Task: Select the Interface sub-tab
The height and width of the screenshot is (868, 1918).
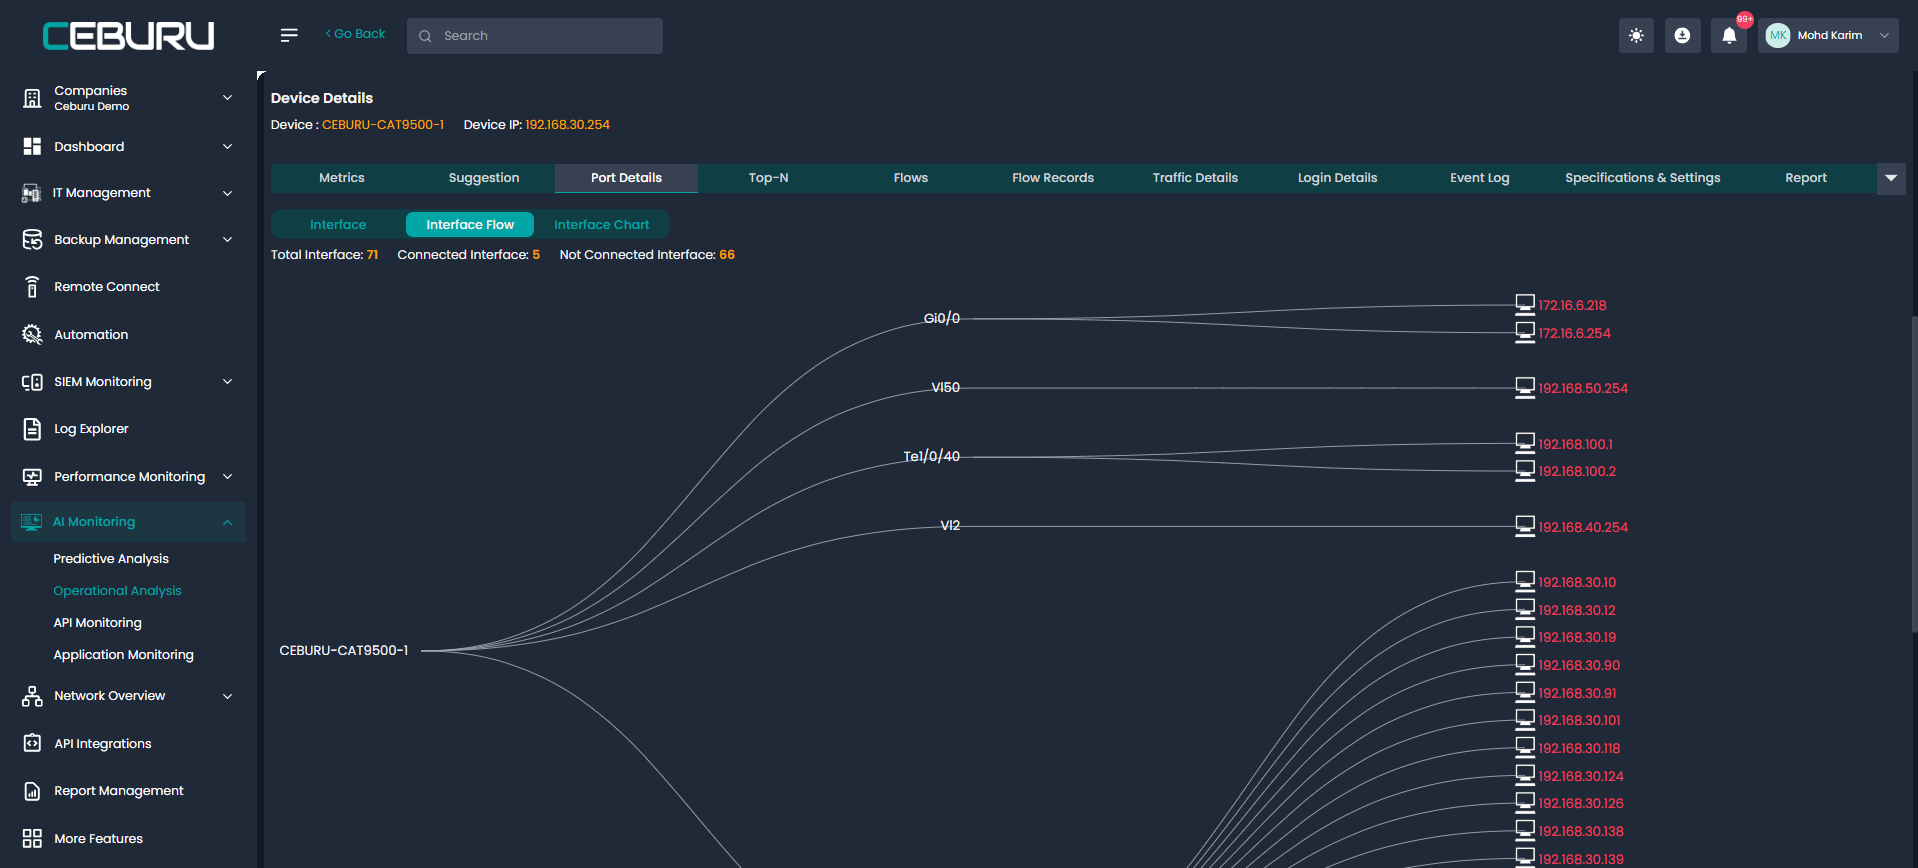Action: pyautogui.click(x=338, y=225)
